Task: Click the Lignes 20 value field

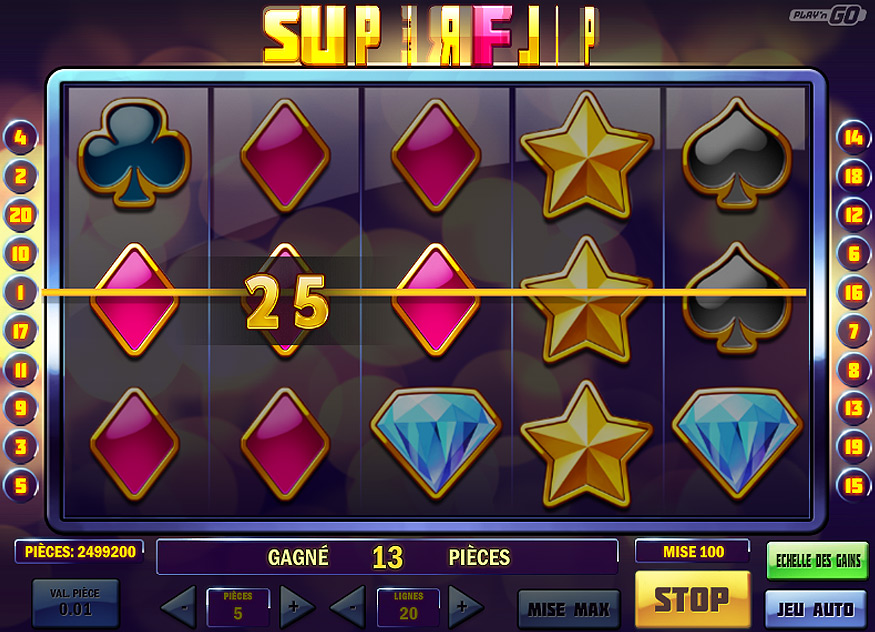Action: click(408, 607)
